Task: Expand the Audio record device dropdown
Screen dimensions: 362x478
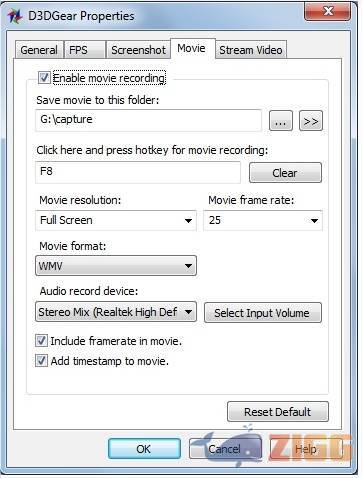Action: (116, 312)
